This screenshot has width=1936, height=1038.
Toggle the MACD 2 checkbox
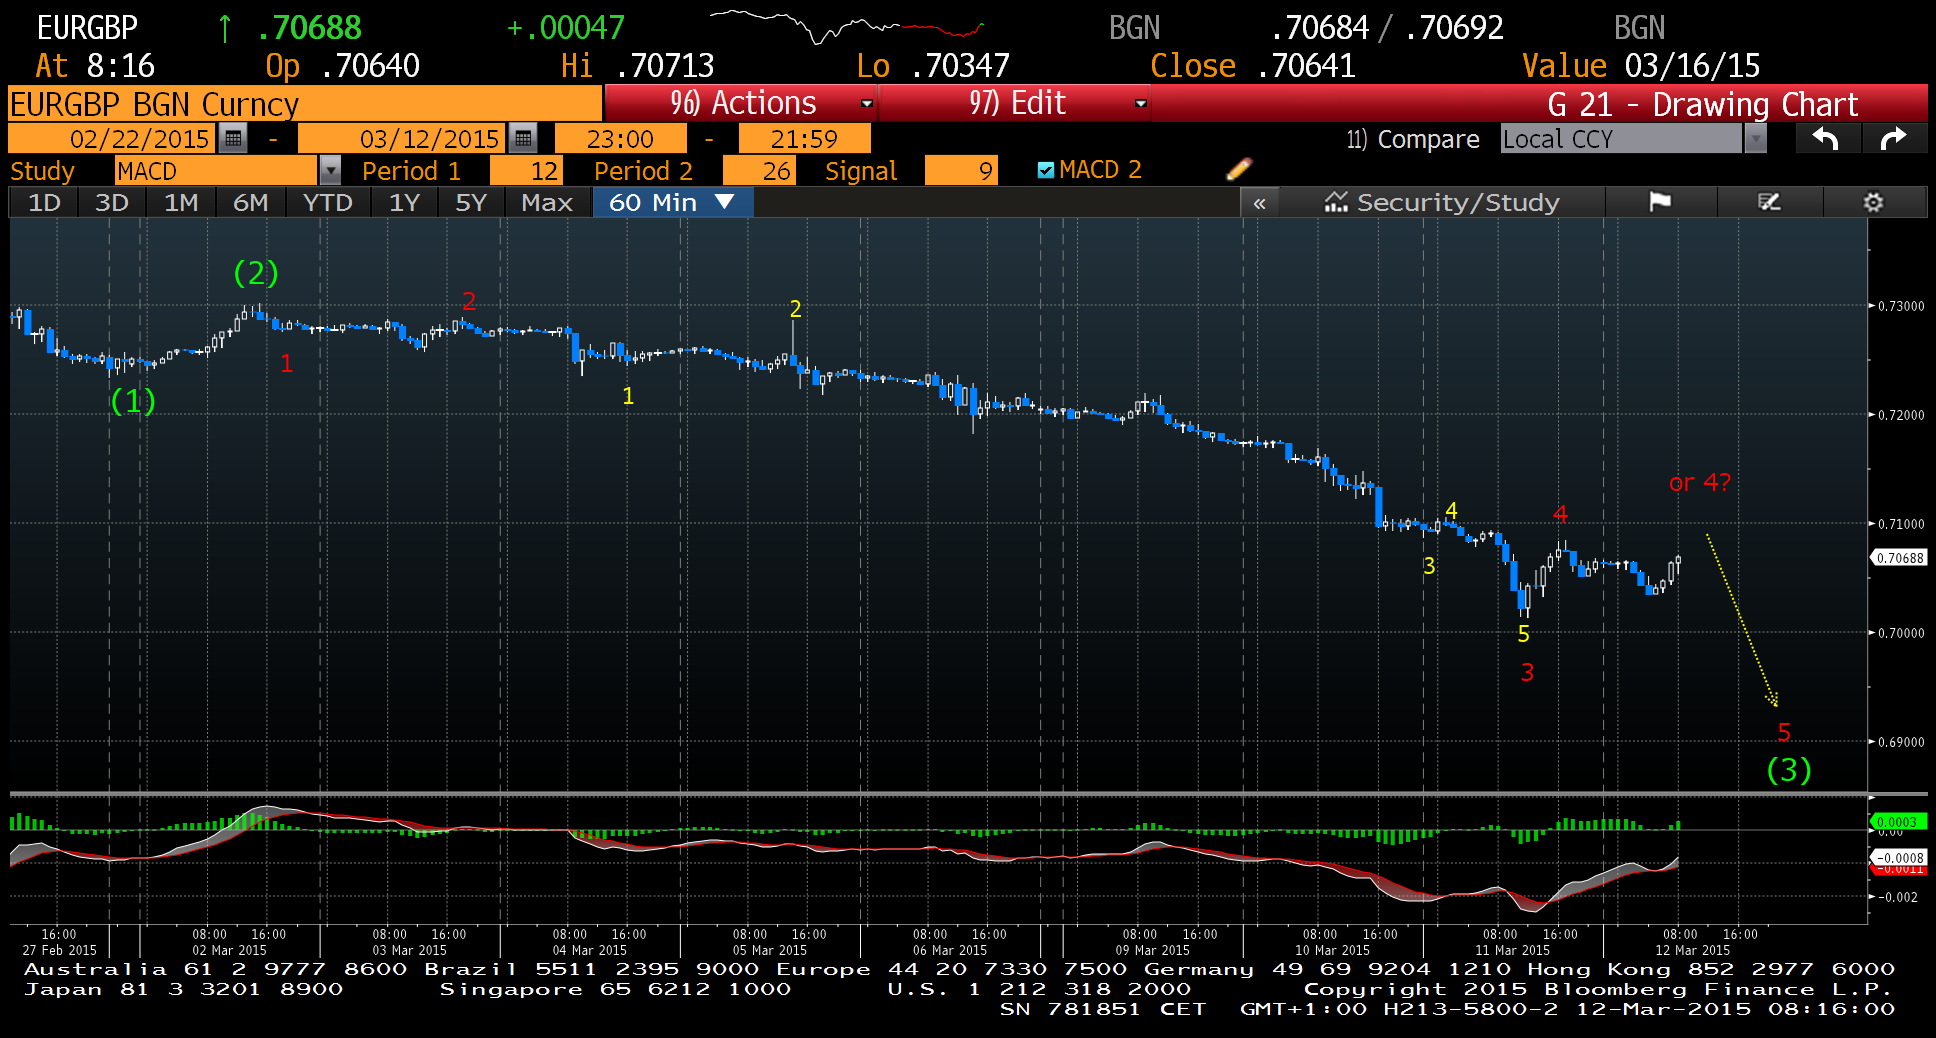[1046, 170]
